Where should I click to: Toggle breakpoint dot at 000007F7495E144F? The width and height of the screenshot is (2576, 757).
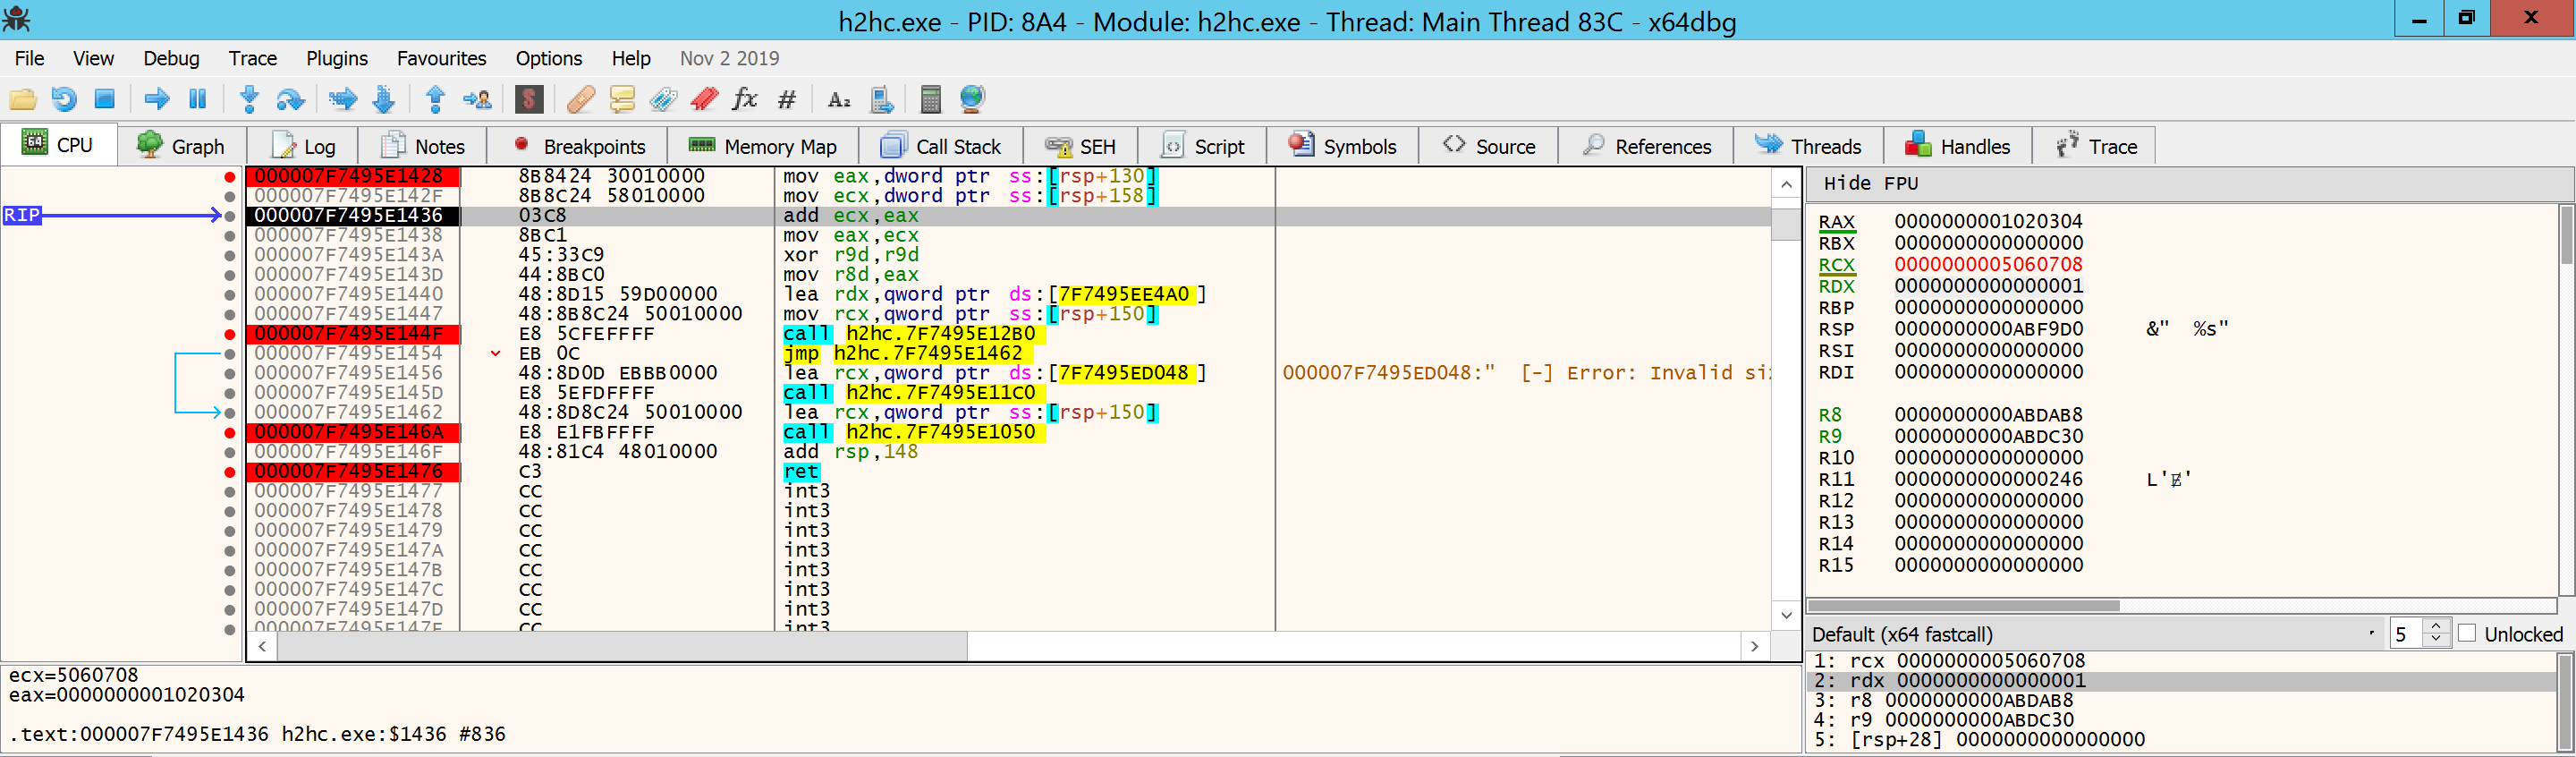click(x=230, y=334)
